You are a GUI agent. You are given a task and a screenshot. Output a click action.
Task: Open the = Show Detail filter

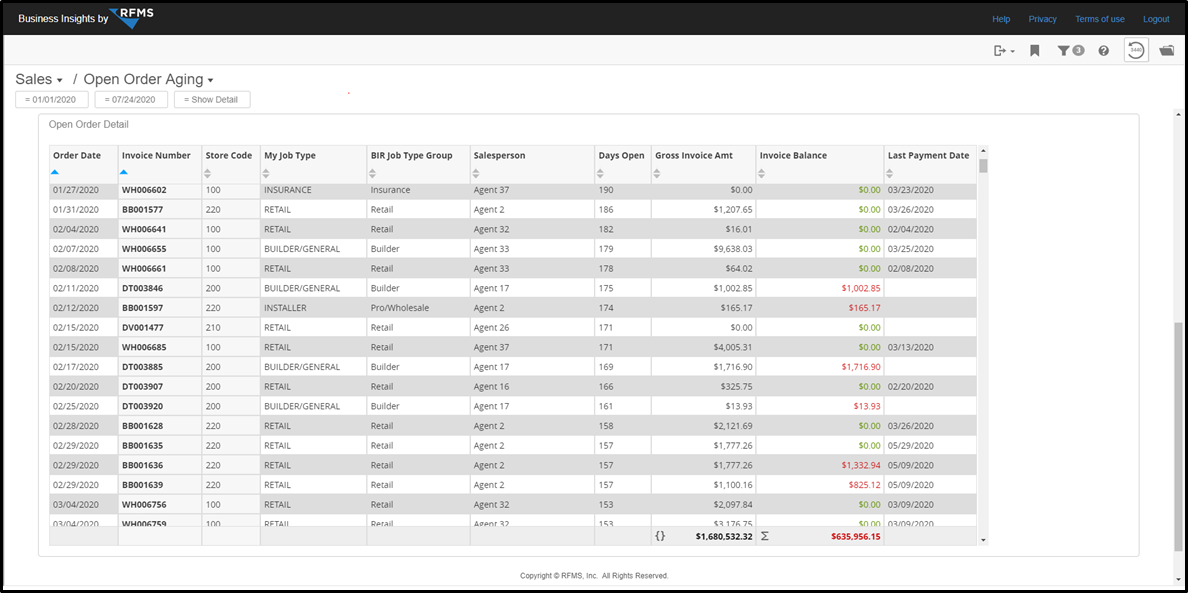[212, 100]
